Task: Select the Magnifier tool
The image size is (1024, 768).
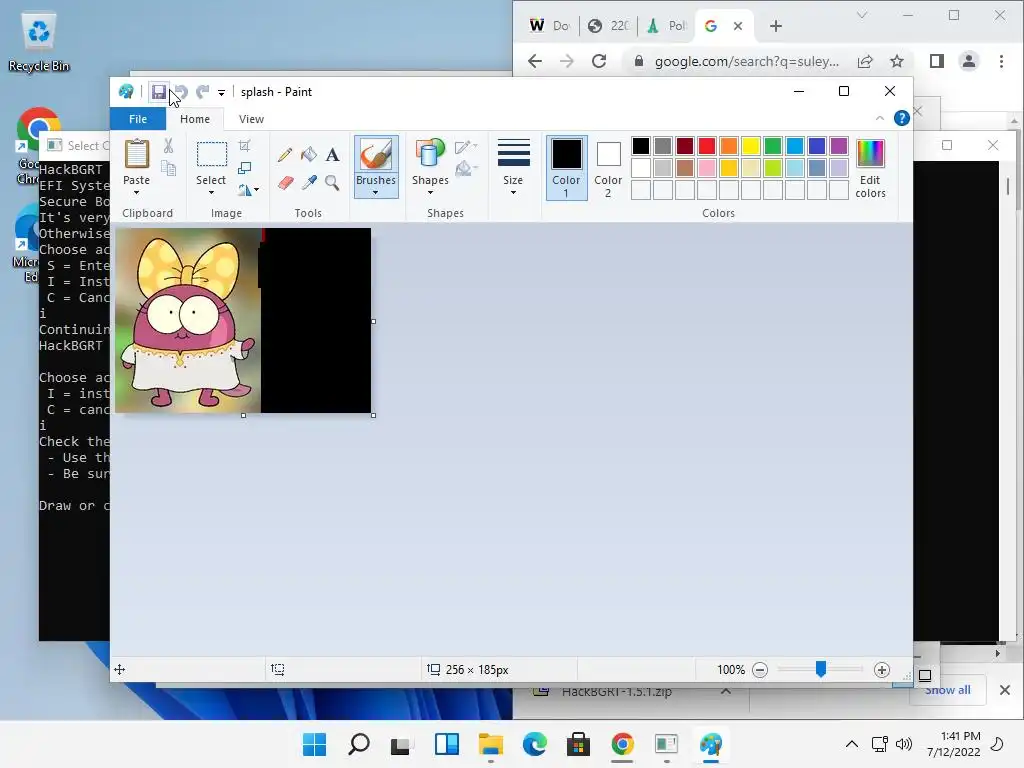Action: pos(332,182)
